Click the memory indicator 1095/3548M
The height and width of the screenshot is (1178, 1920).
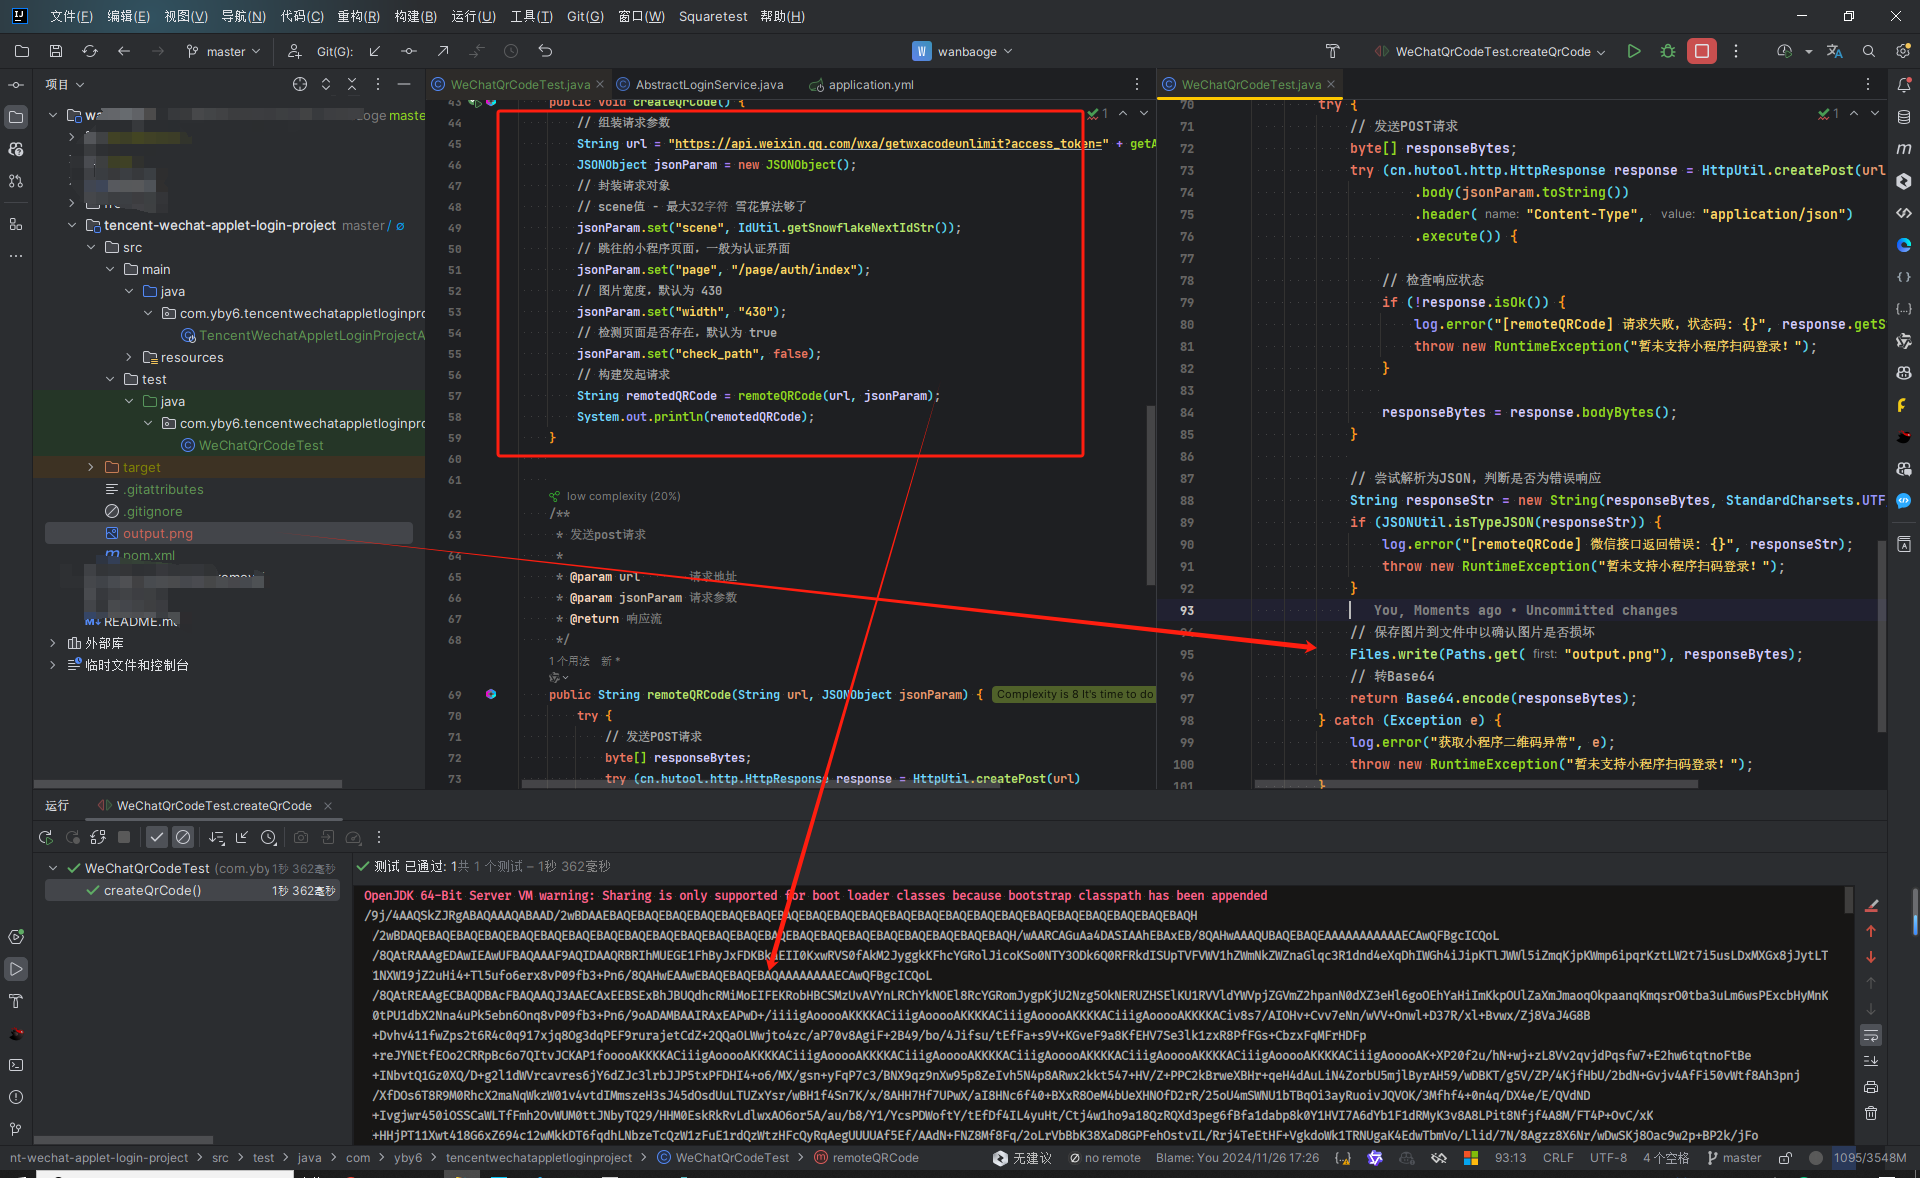(x=1868, y=1158)
